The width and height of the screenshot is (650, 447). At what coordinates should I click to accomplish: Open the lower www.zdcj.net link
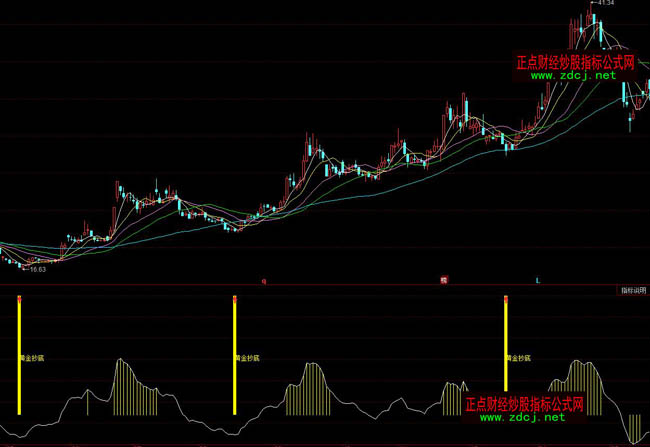[524, 418]
